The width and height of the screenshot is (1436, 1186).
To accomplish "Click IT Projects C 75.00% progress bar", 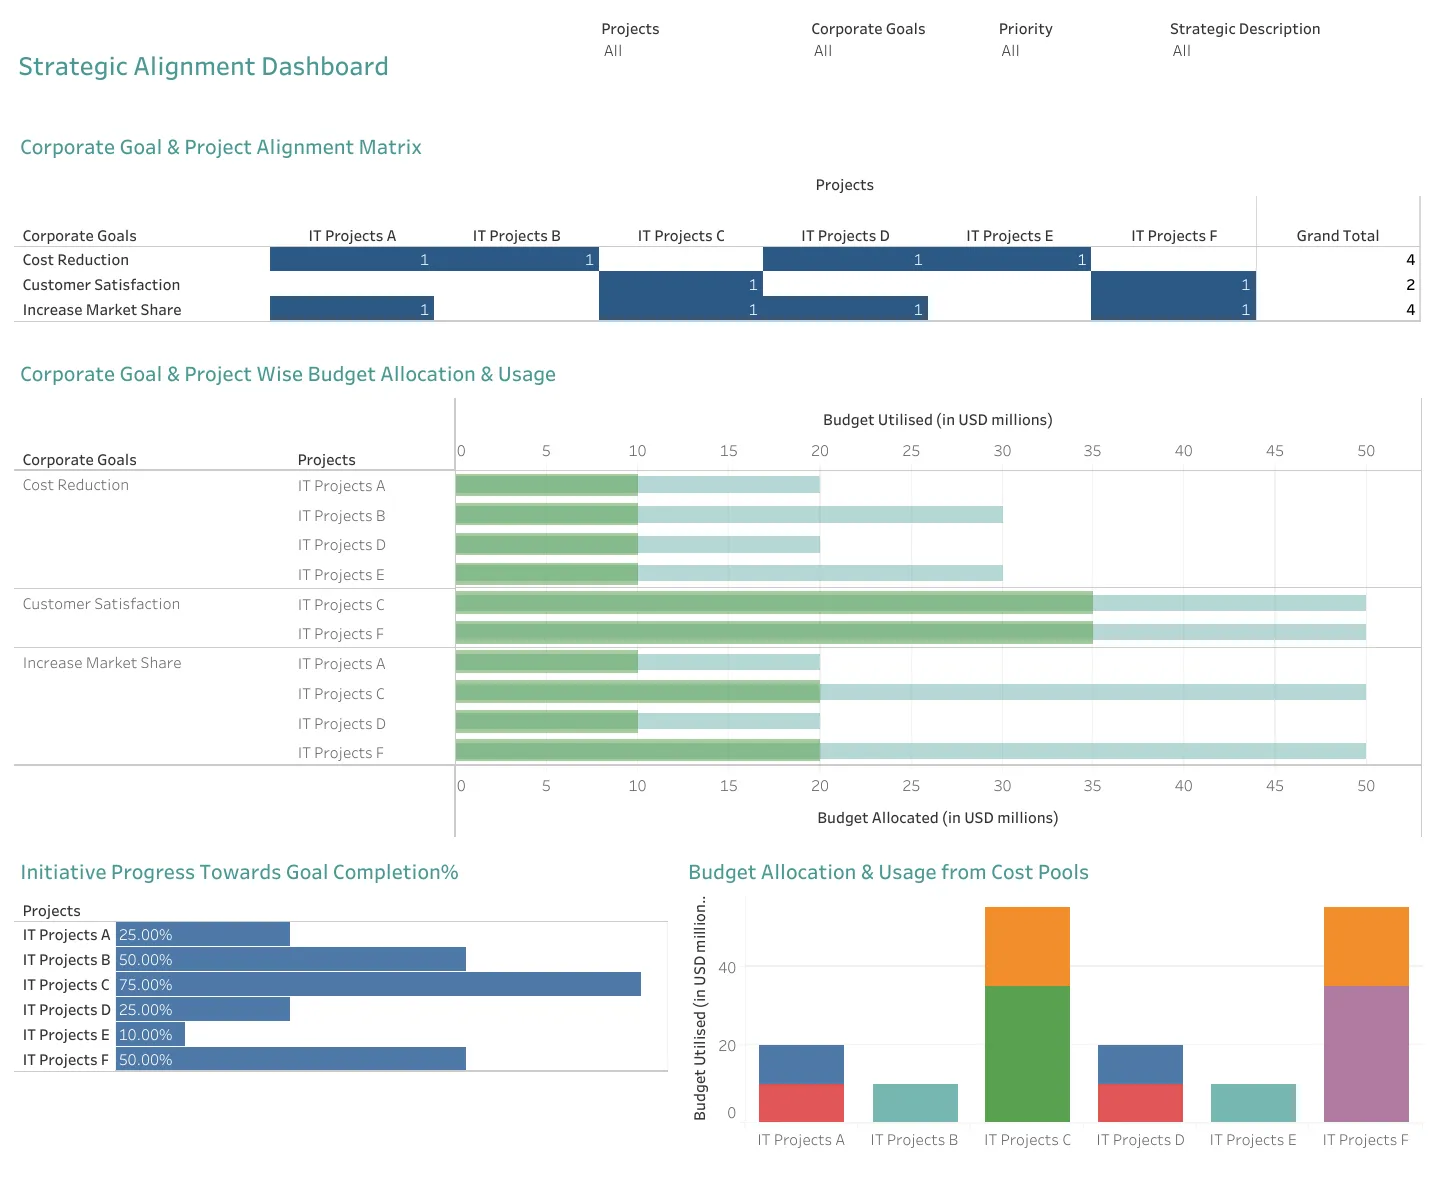I will (x=378, y=985).
